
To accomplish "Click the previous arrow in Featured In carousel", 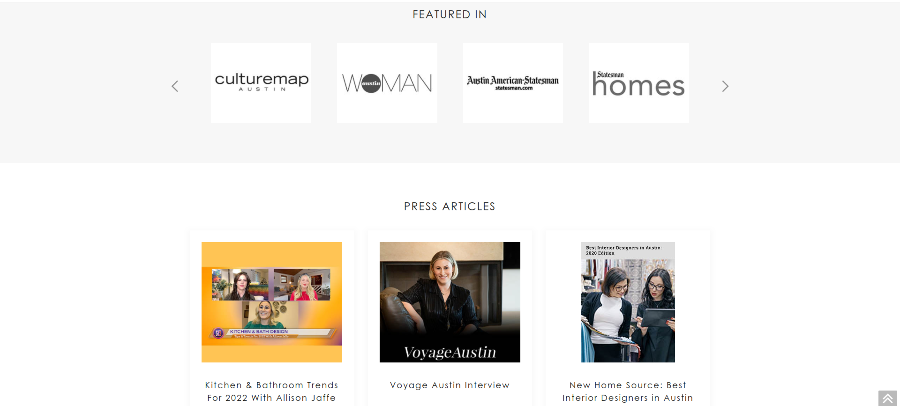I will tap(175, 86).
